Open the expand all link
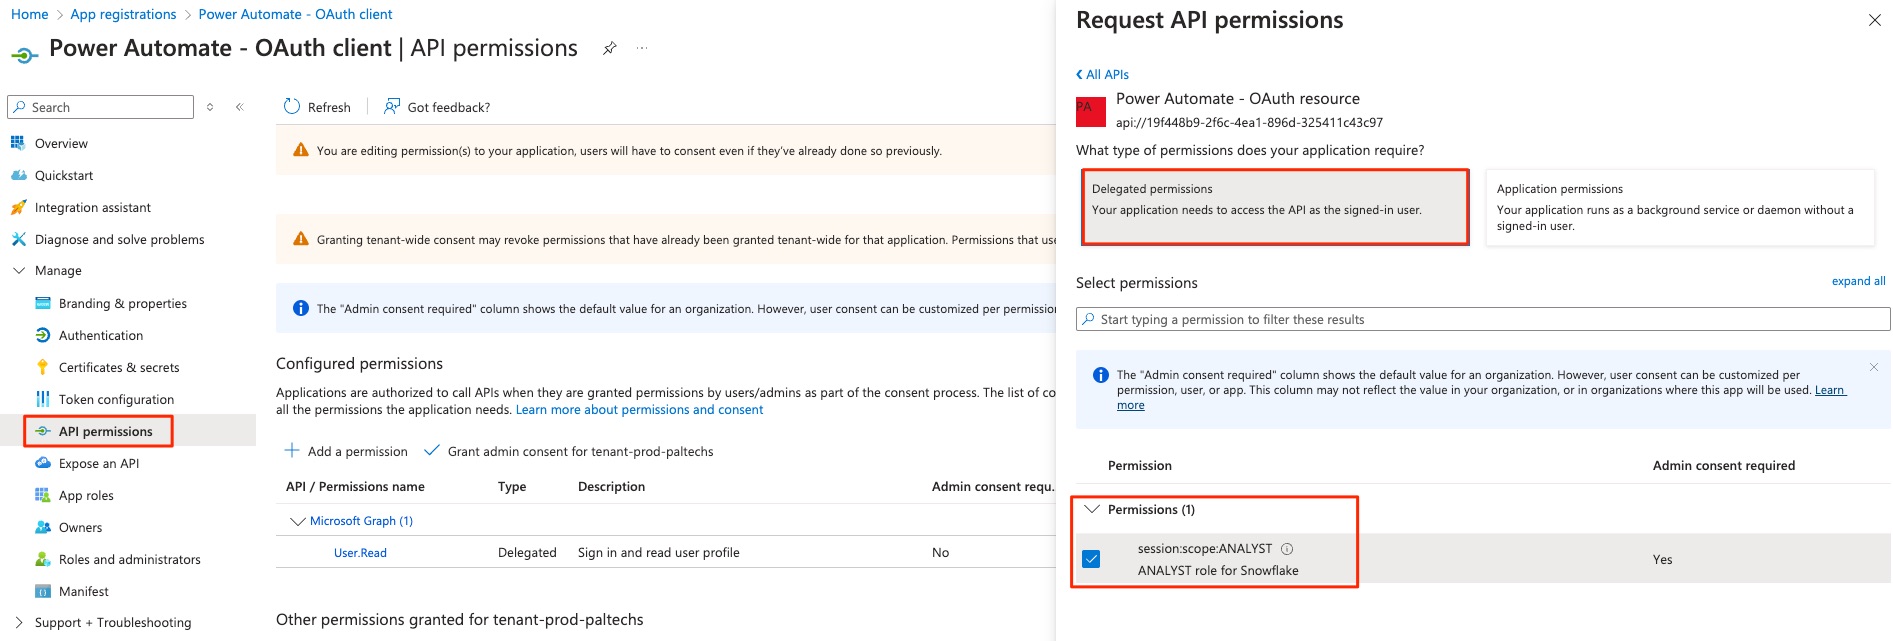 tap(1857, 281)
